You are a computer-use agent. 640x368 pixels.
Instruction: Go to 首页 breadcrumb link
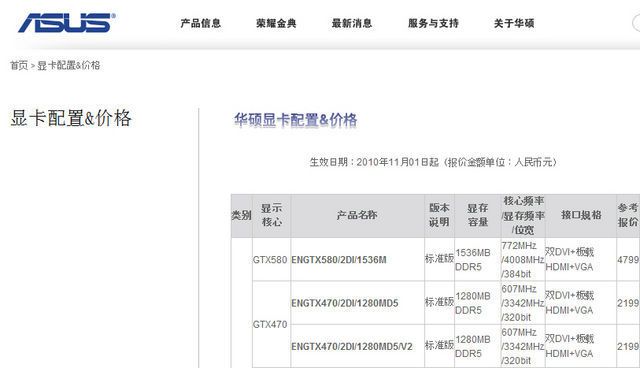click(x=19, y=65)
